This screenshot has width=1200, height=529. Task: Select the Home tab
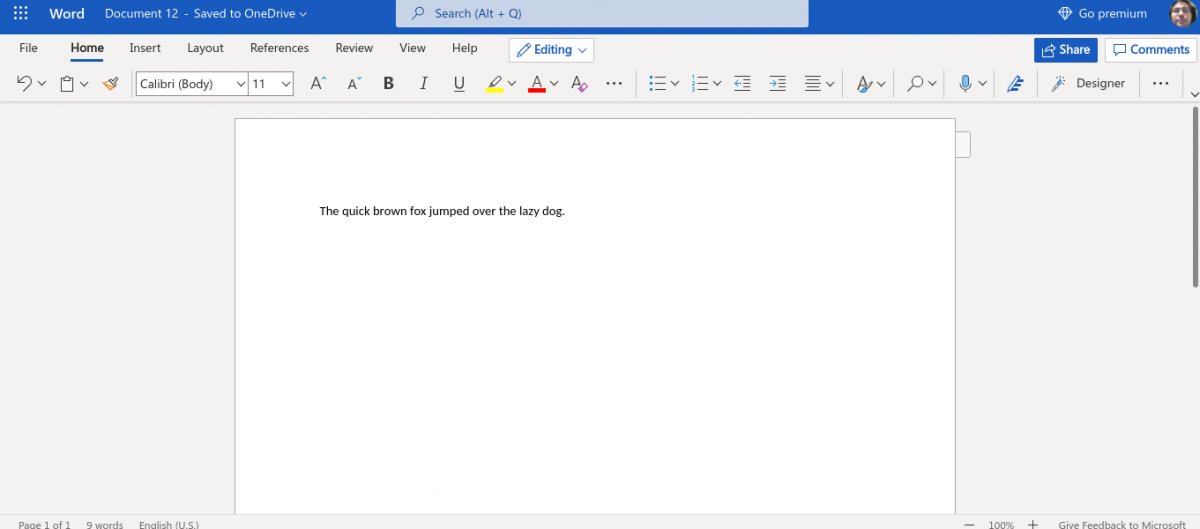point(87,48)
